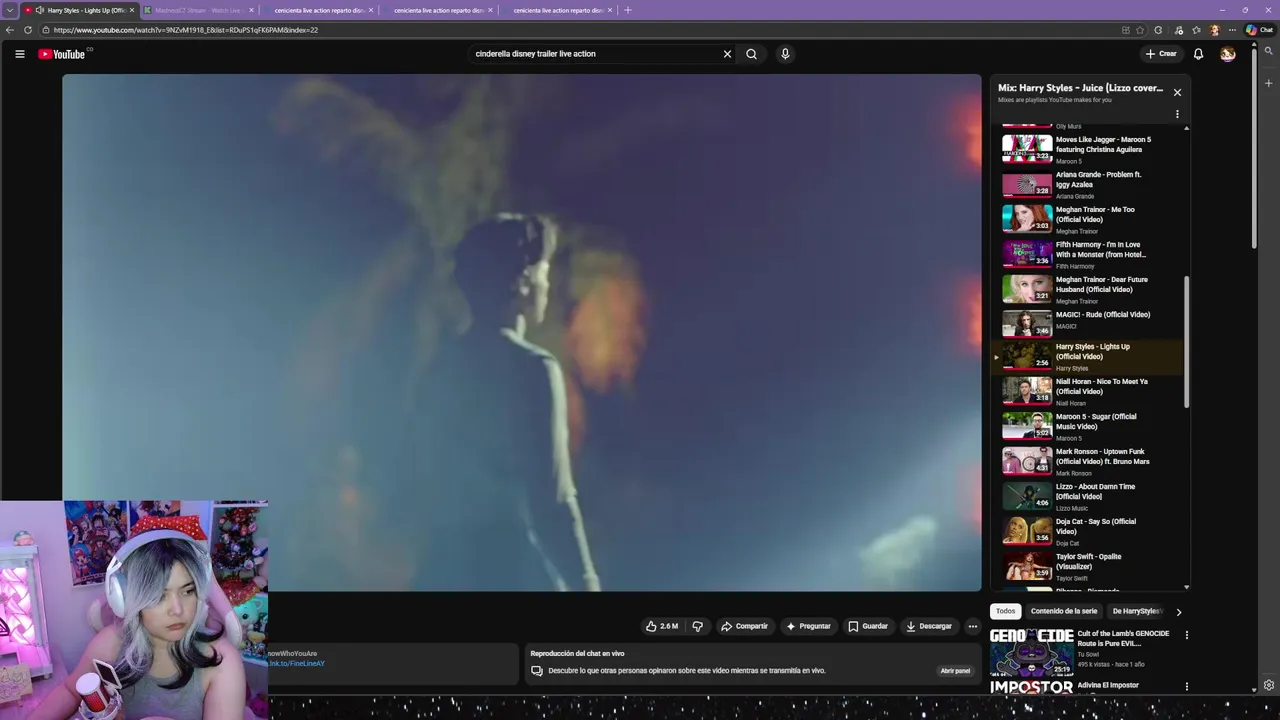Dislike the video
This screenshot has height=720, width=1280.
698,626
